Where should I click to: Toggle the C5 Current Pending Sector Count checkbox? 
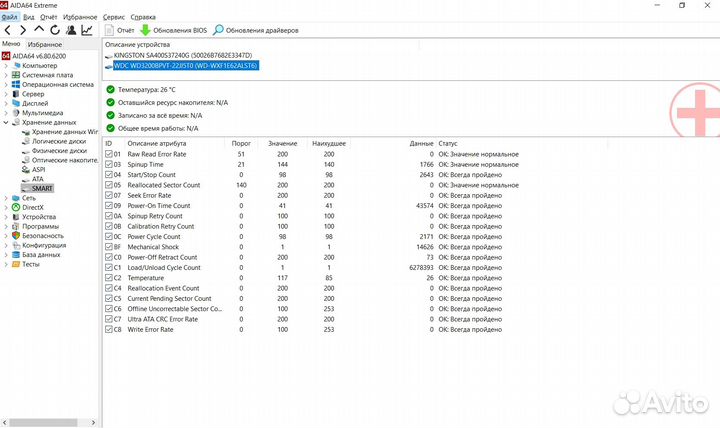point(109,298)
